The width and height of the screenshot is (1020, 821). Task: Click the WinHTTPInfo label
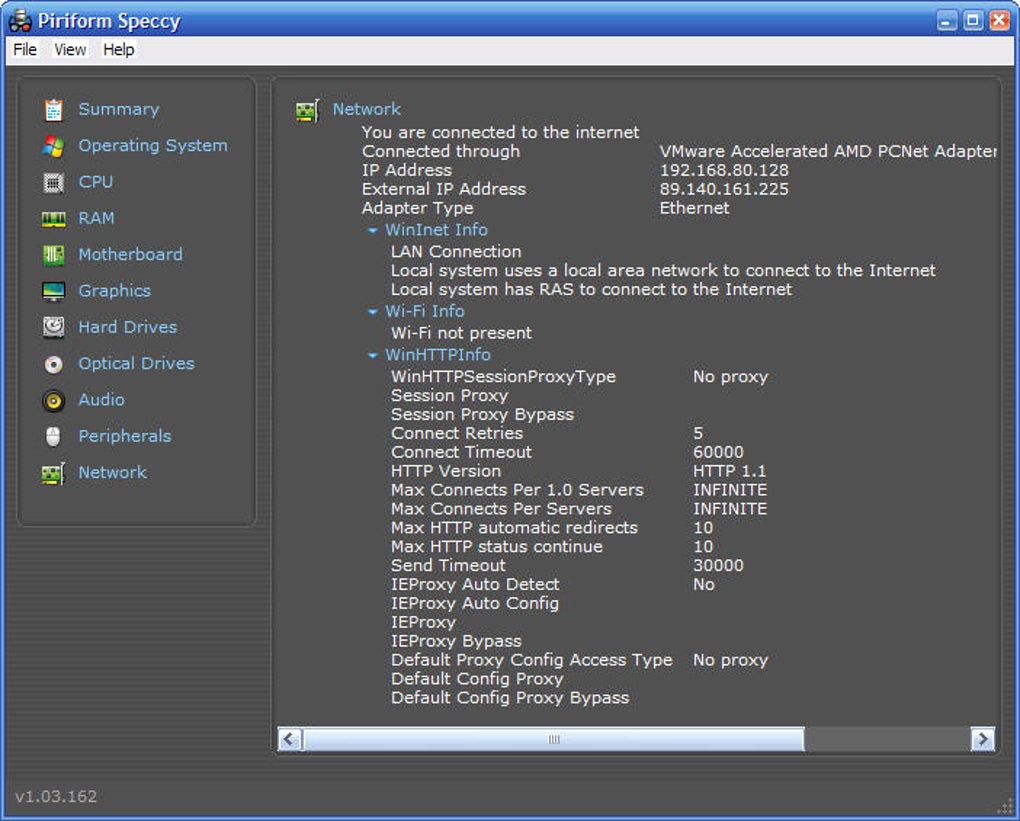[x=438, y=355]
